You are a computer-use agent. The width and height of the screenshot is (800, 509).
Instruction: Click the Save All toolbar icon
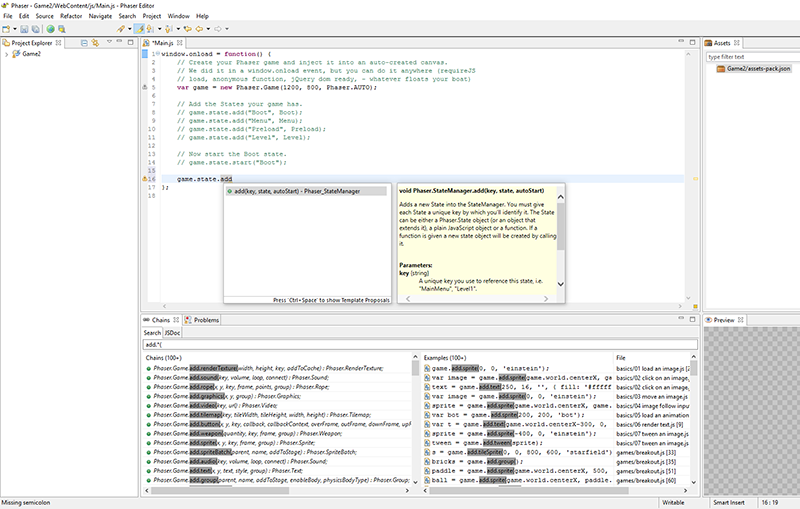(35, 30)
